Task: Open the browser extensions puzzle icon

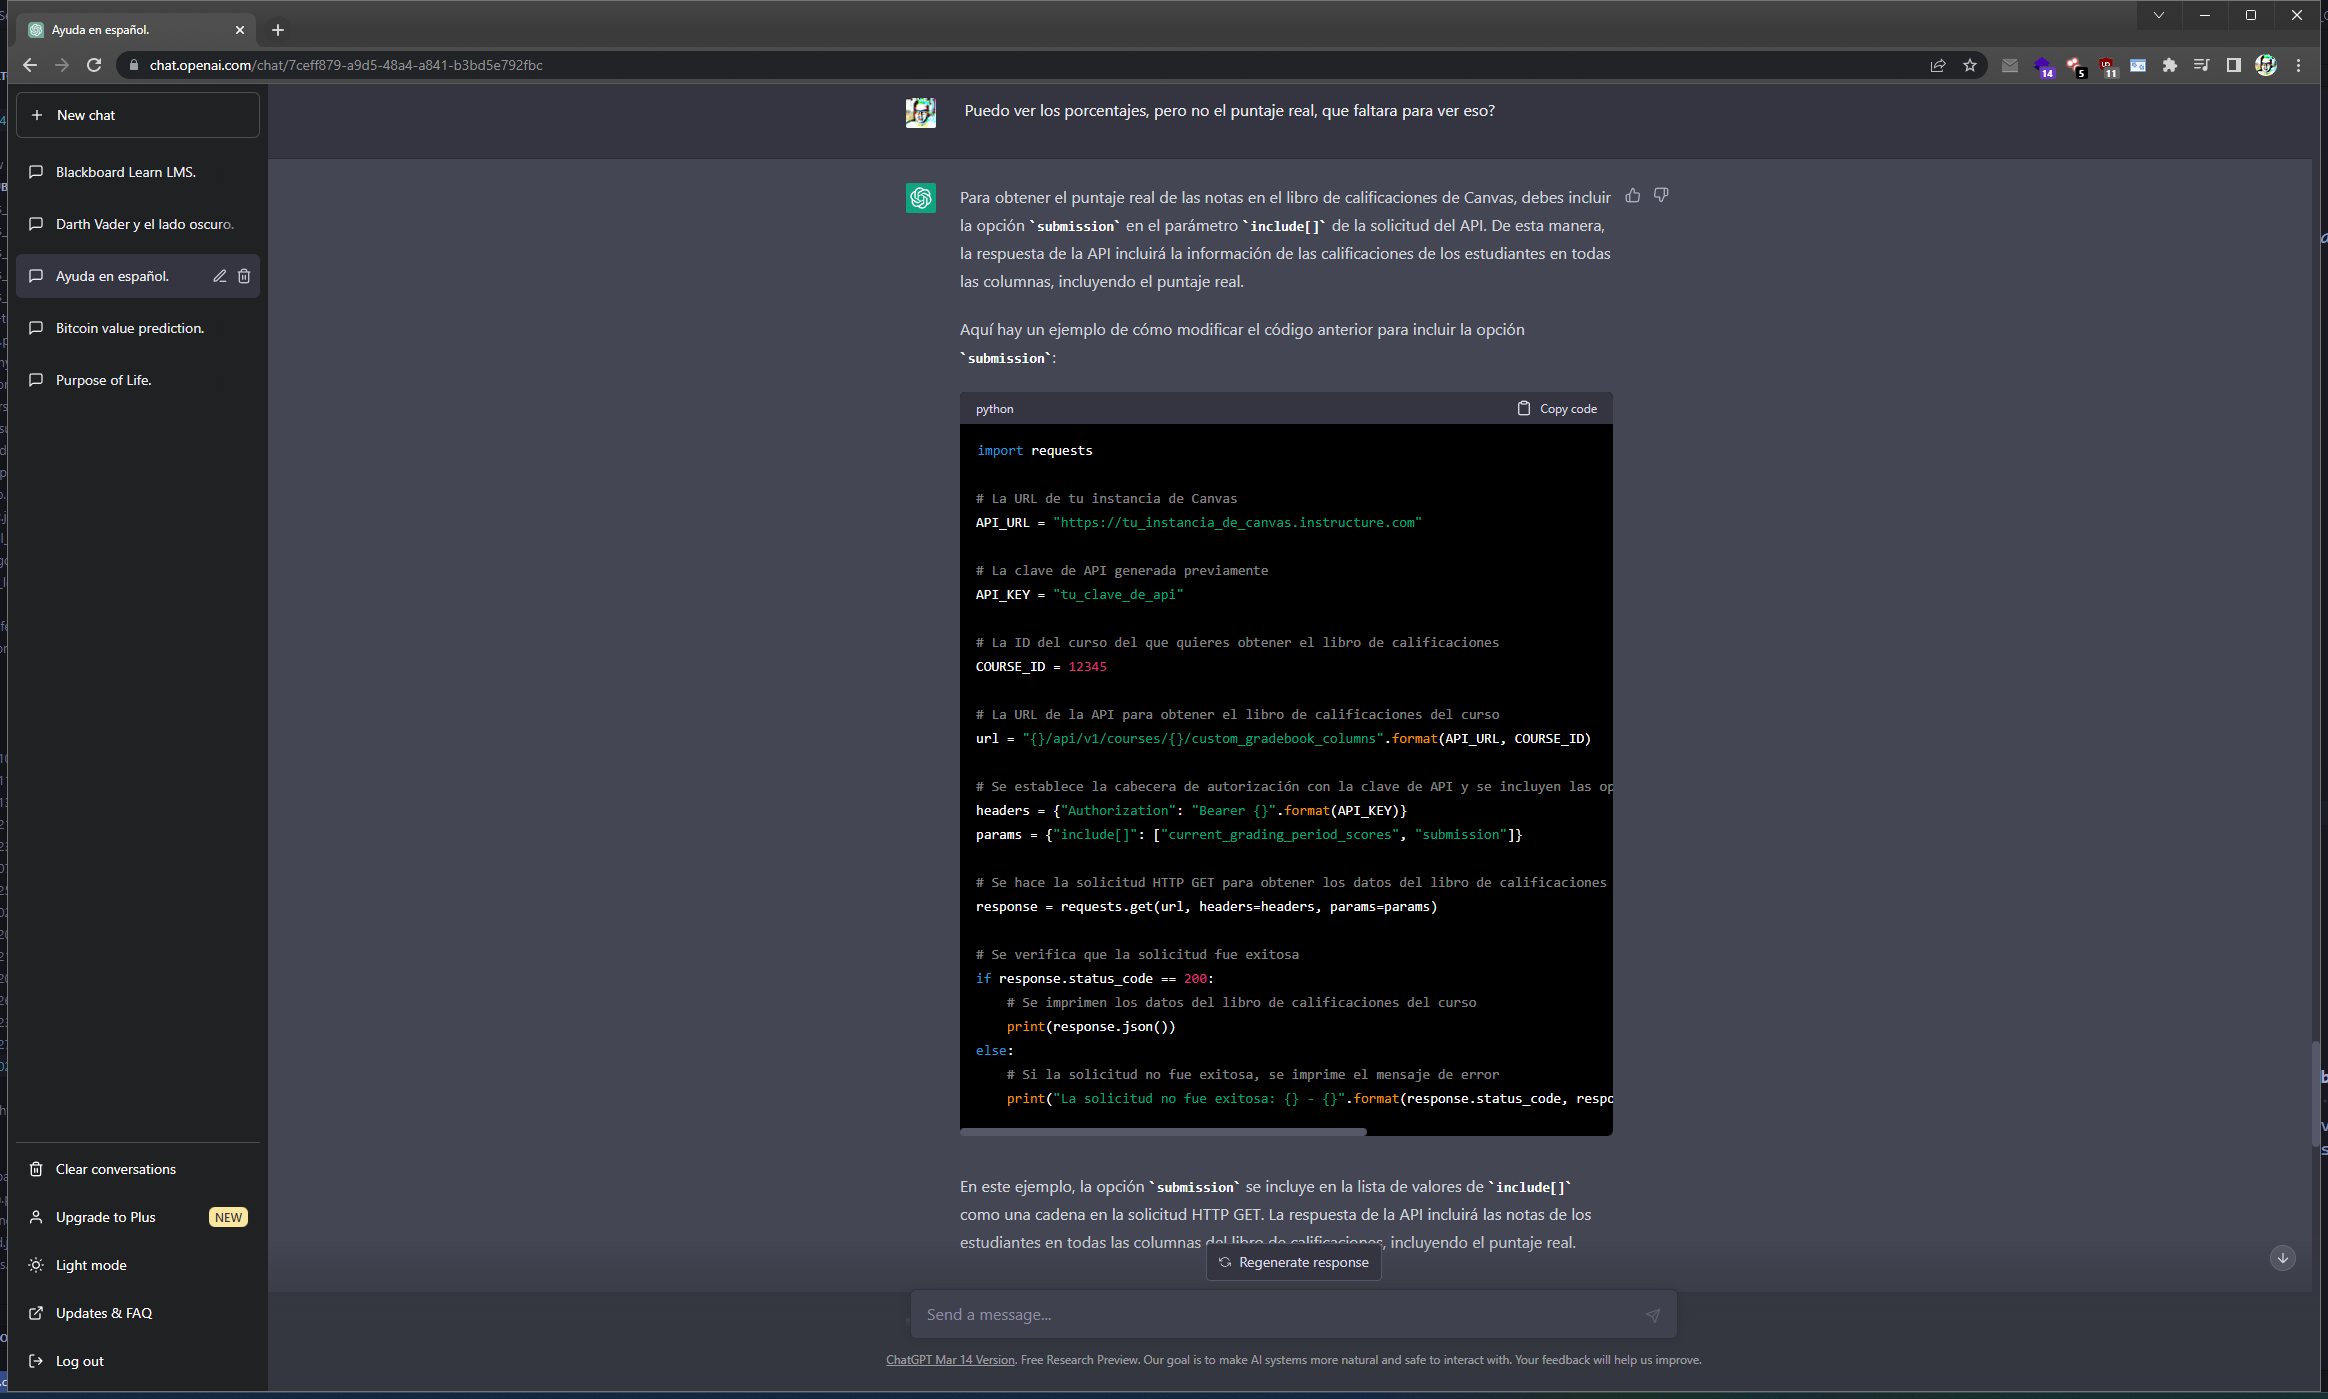Action: (2169, 65)
